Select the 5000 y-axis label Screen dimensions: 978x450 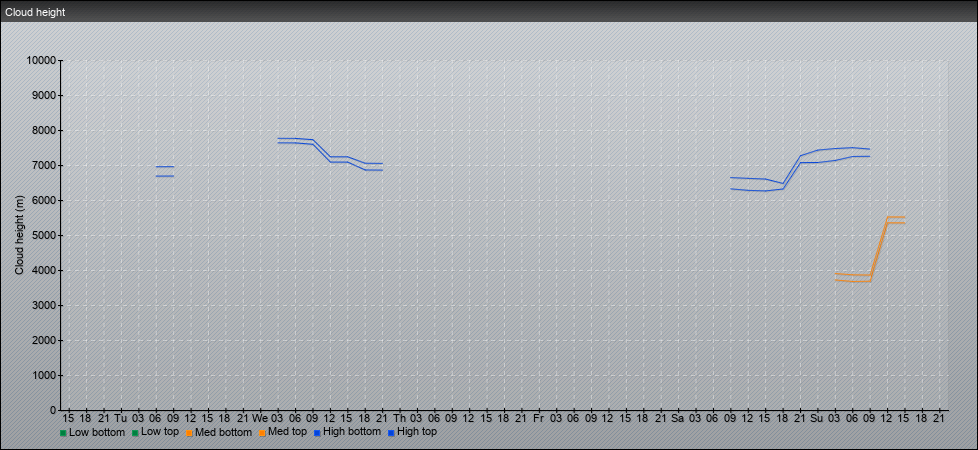44,235
